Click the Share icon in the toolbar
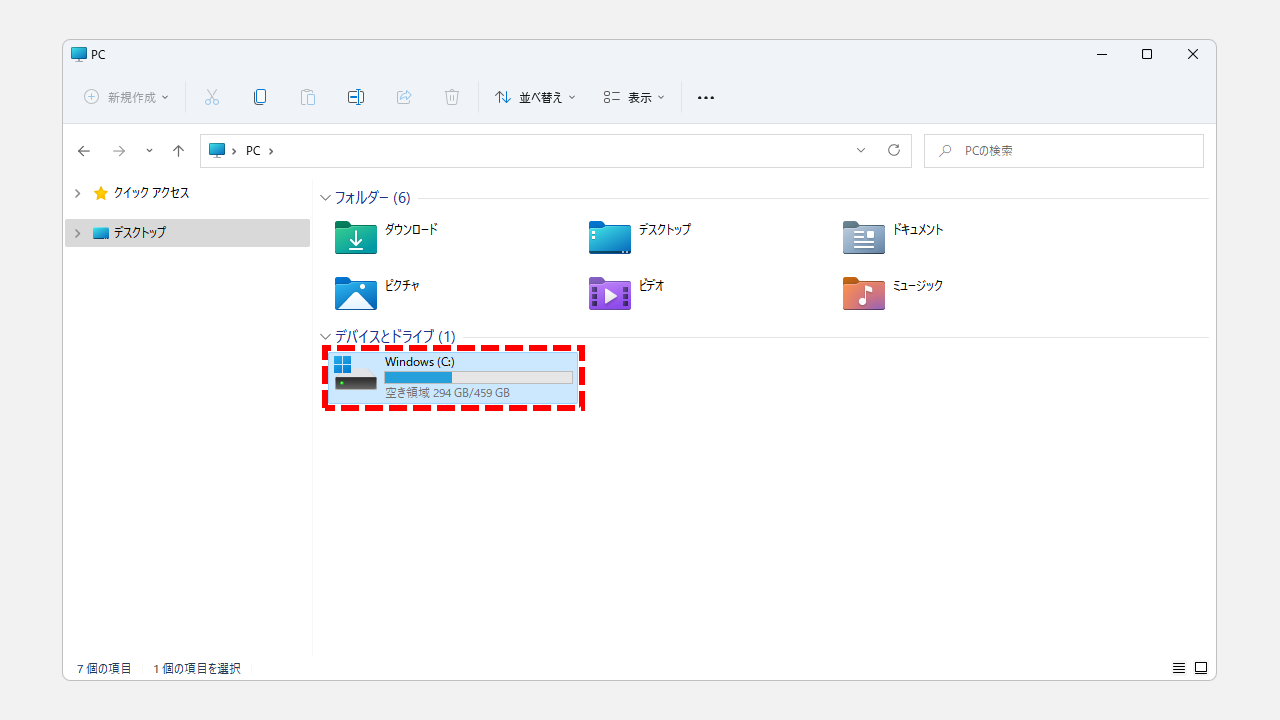1280x720 pixels. (403, 97)
